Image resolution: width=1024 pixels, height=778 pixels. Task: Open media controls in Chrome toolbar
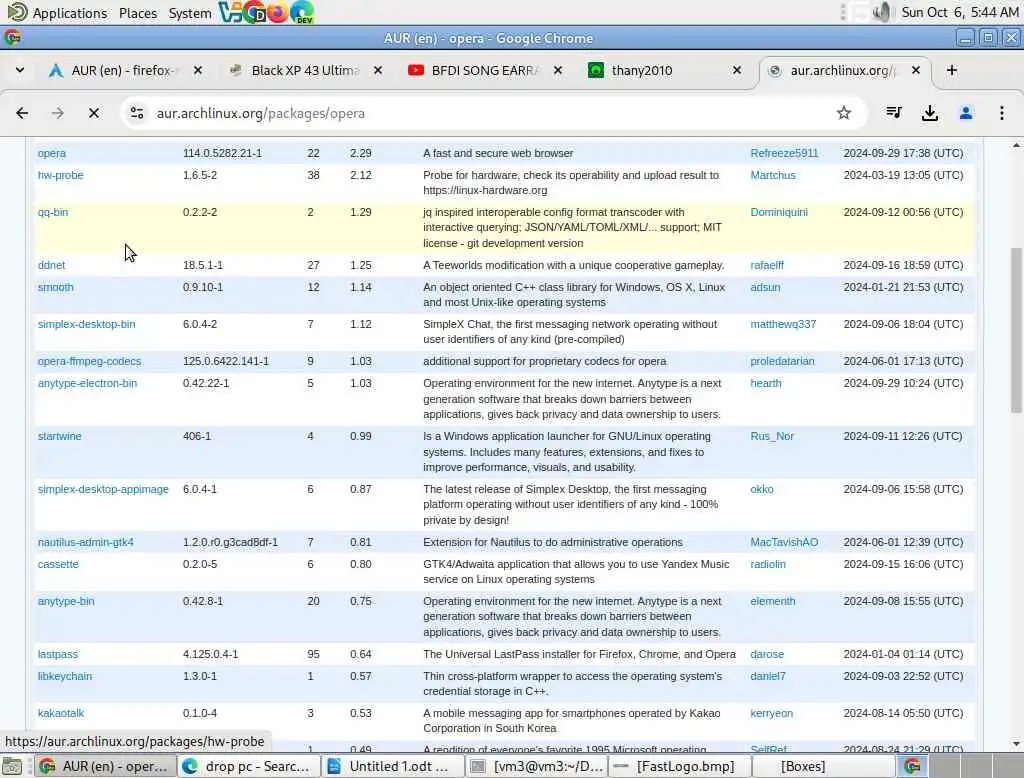(894, 113)
